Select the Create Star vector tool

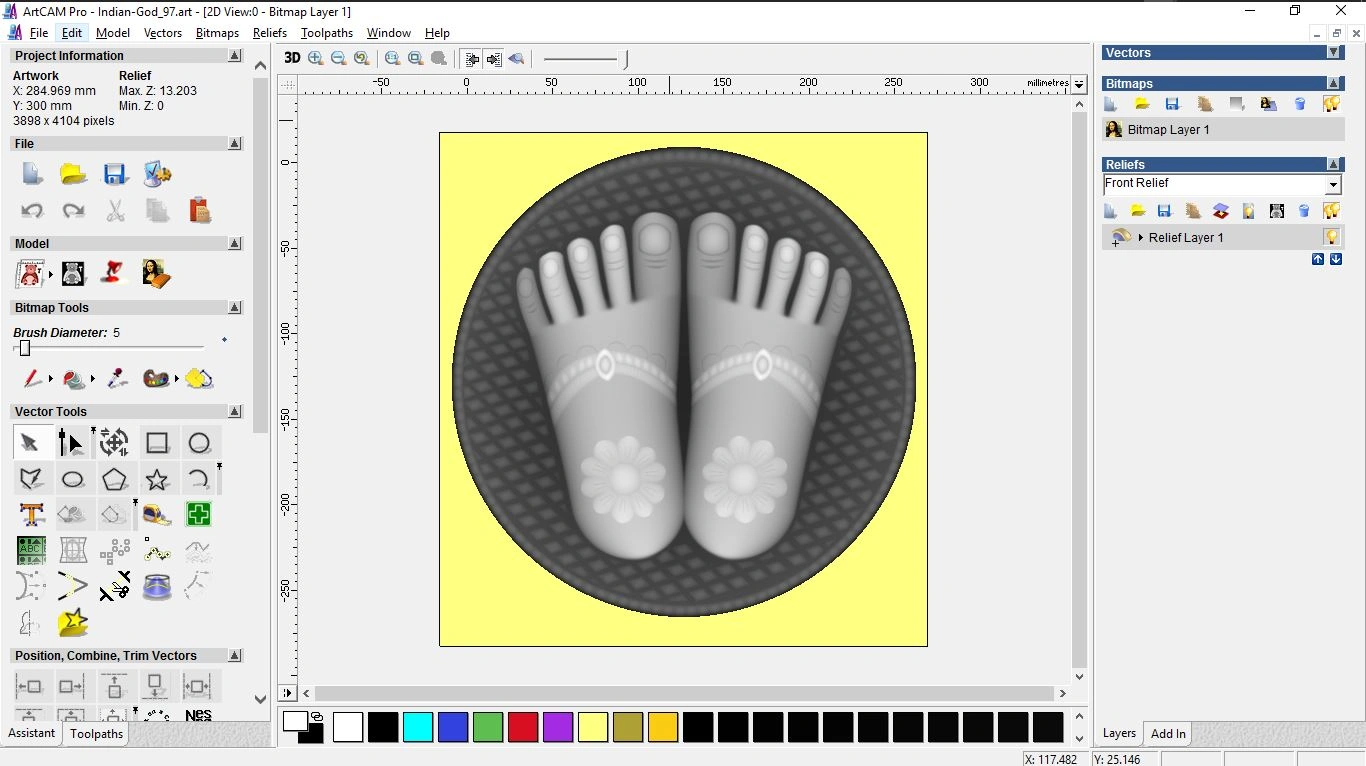tap(157, 479)
